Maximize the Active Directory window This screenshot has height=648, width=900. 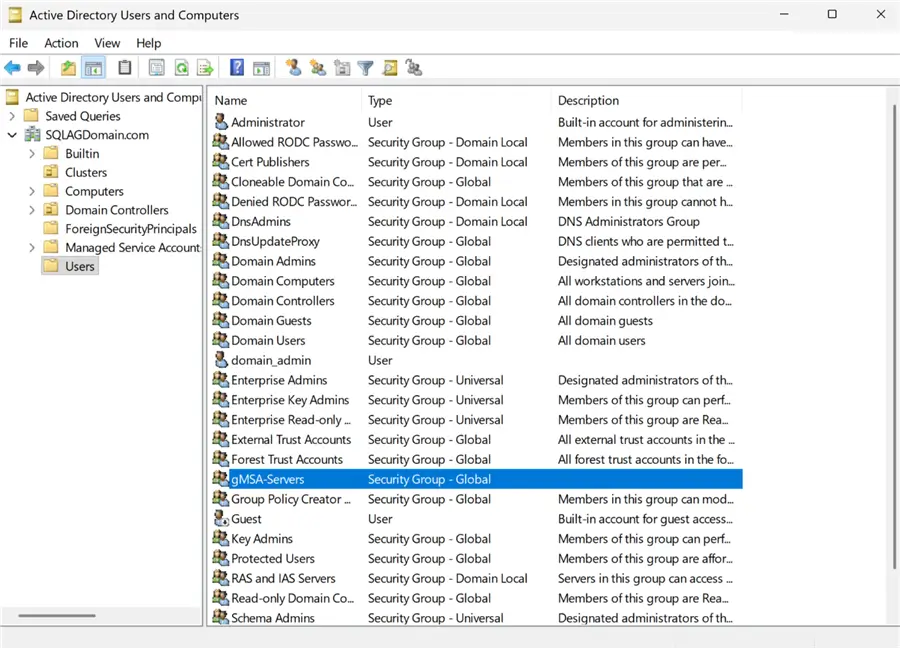tap(832, 14)
